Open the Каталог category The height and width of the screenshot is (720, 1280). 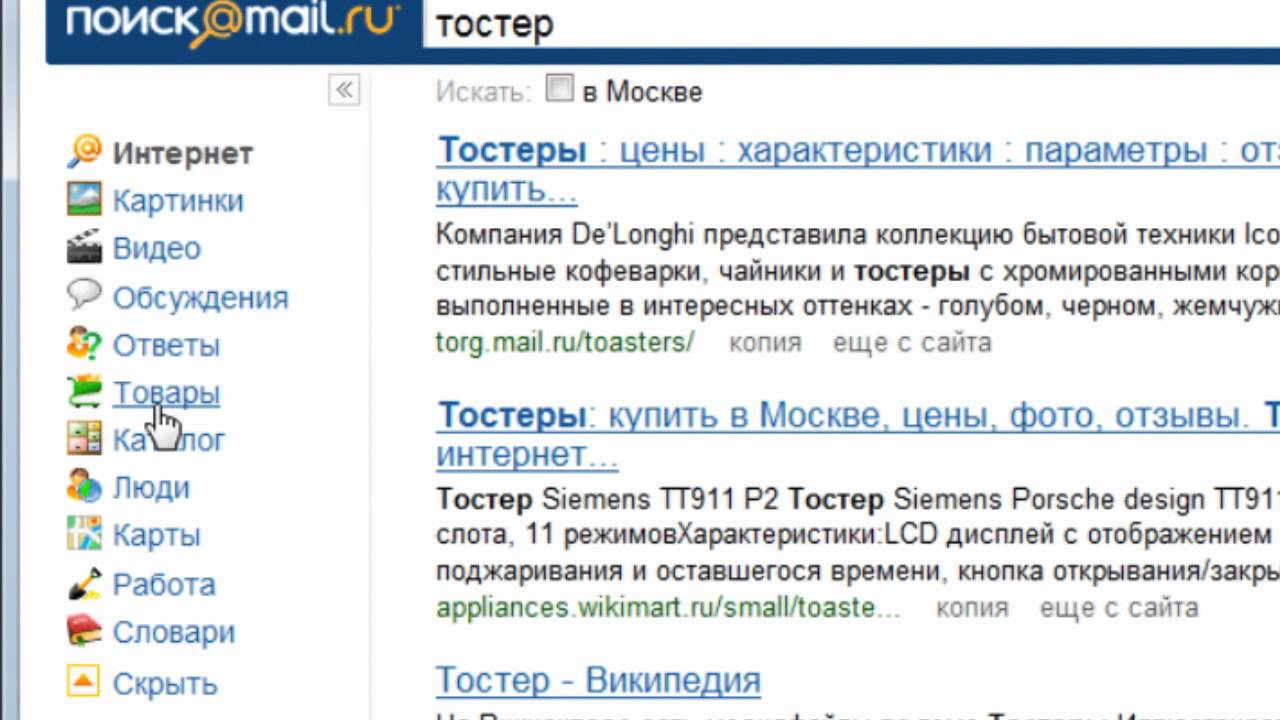pyautogui.click(x=169, y=439)
